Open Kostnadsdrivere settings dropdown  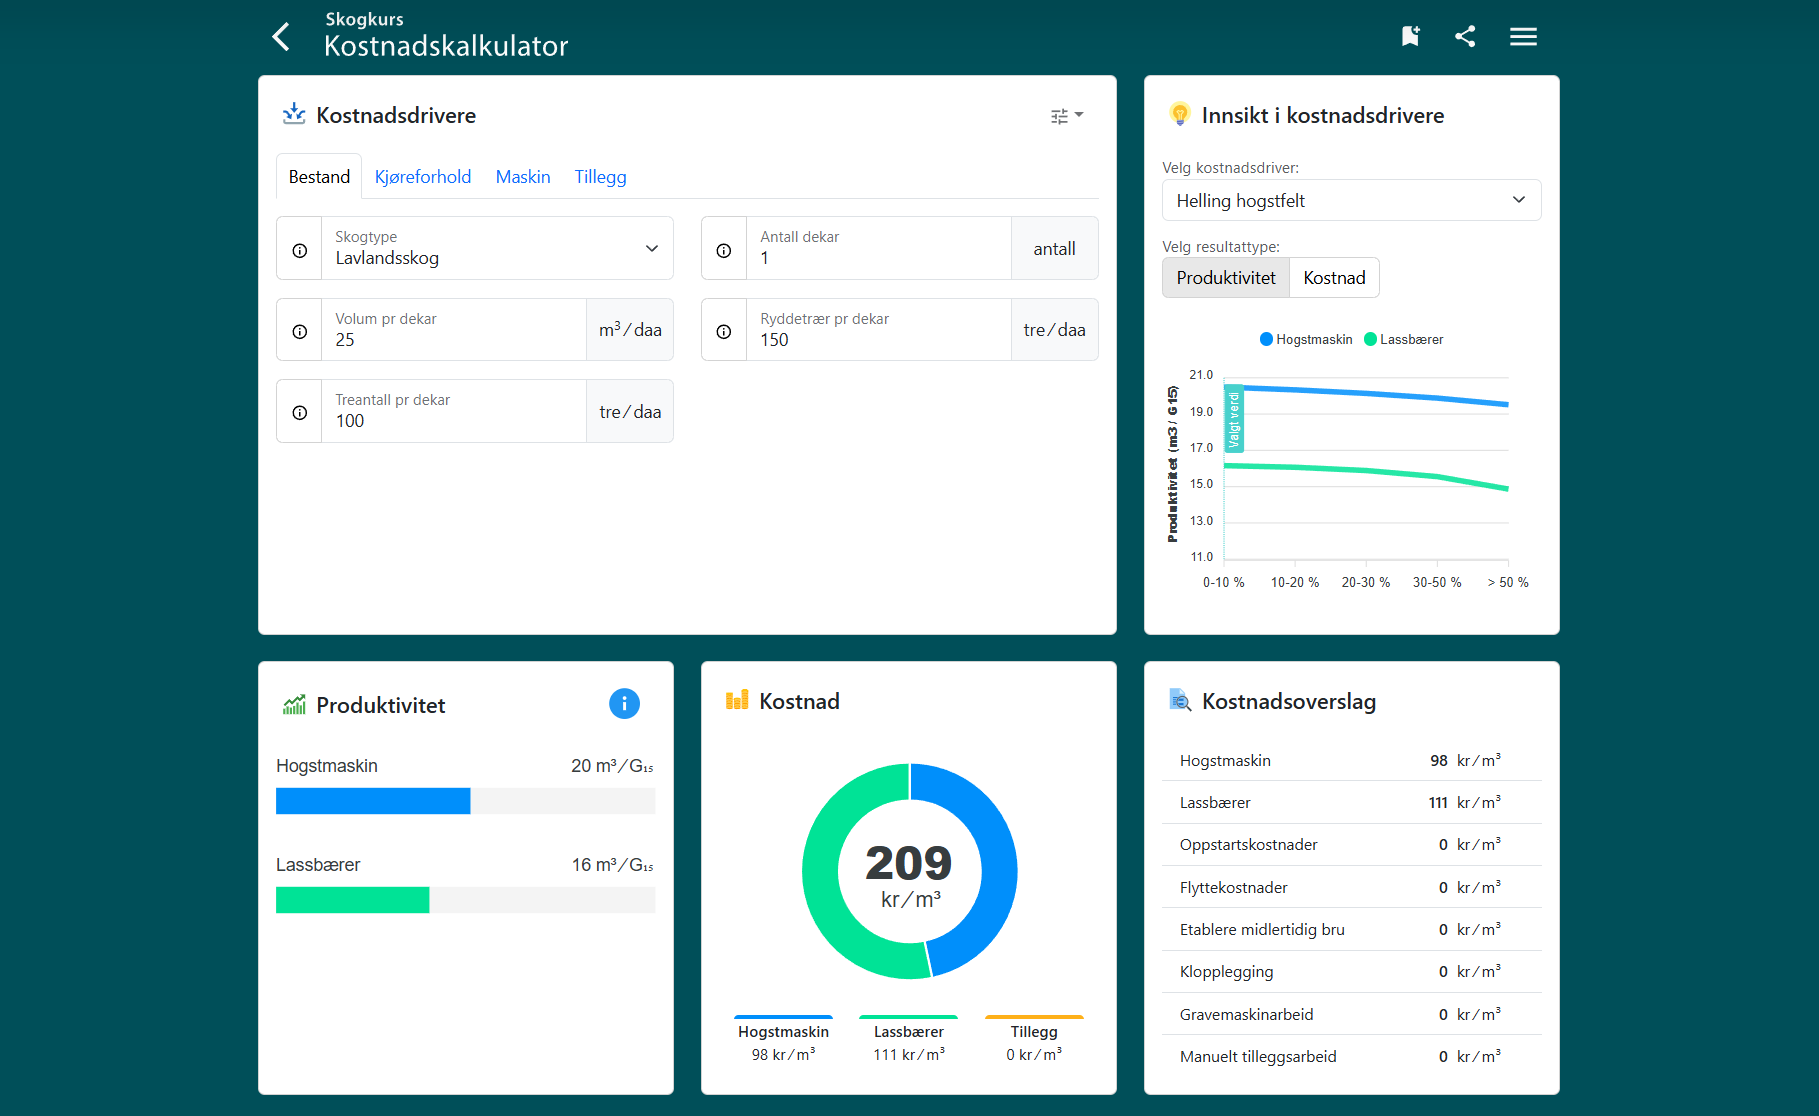click(x=1066, y=116)
